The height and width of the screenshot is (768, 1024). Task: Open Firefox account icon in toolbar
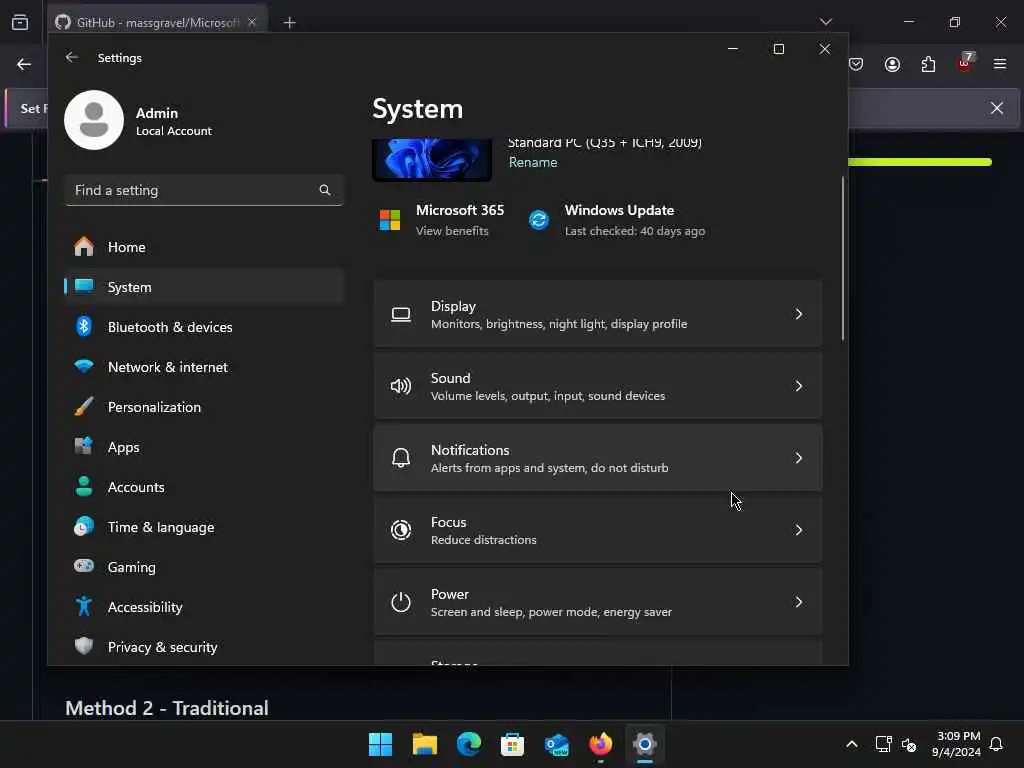[892, 64]
